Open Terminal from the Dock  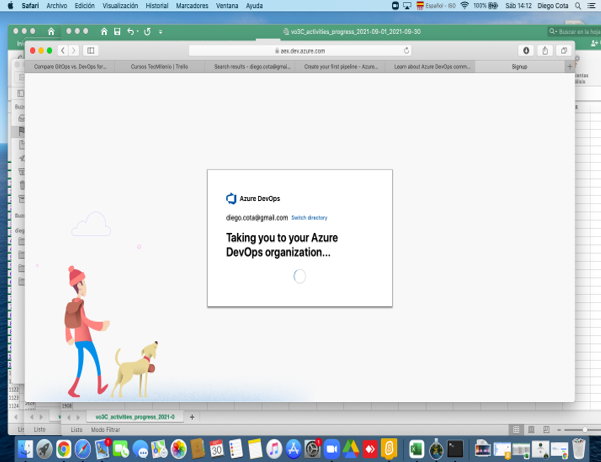(x=455, y=449)
